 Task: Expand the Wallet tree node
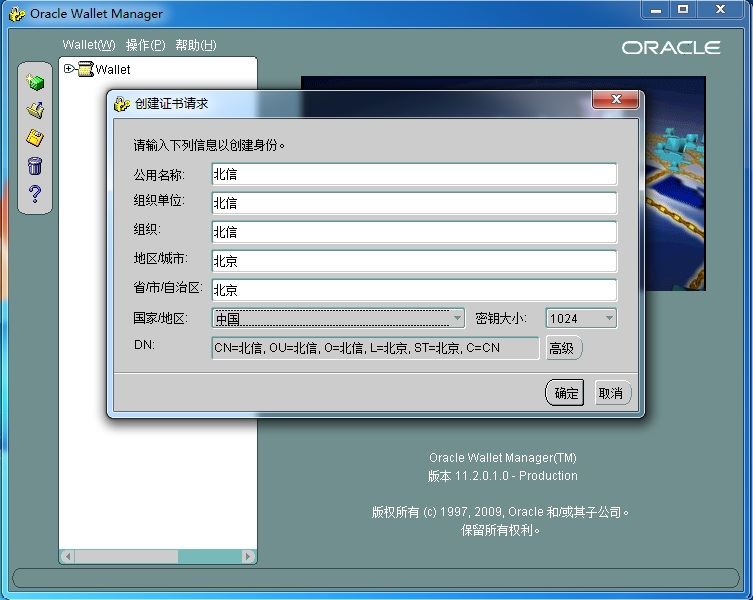pos(68,69)
